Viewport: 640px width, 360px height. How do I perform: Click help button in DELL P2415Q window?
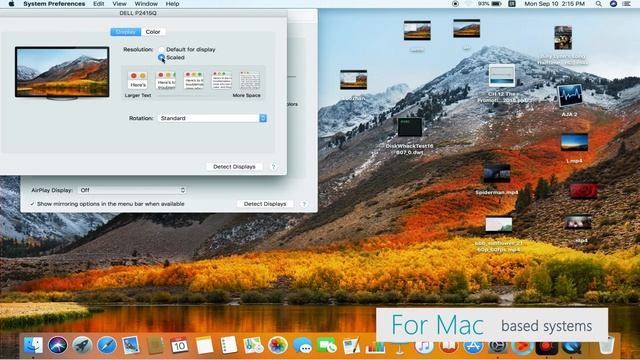pos(273,167)
